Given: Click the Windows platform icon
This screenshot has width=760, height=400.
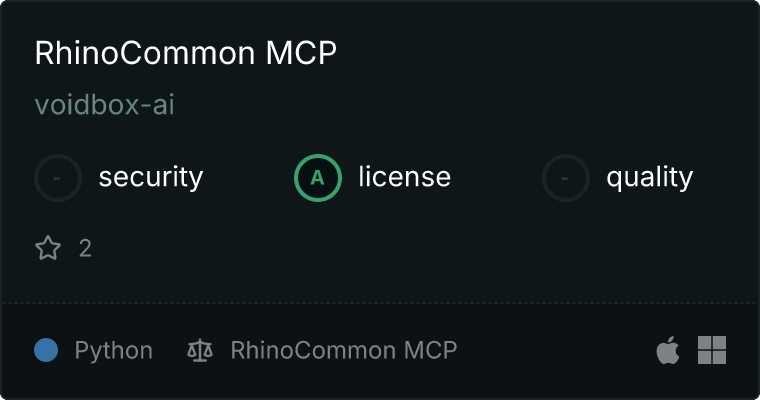Looking at the screenshot, I should pos(712,350).
